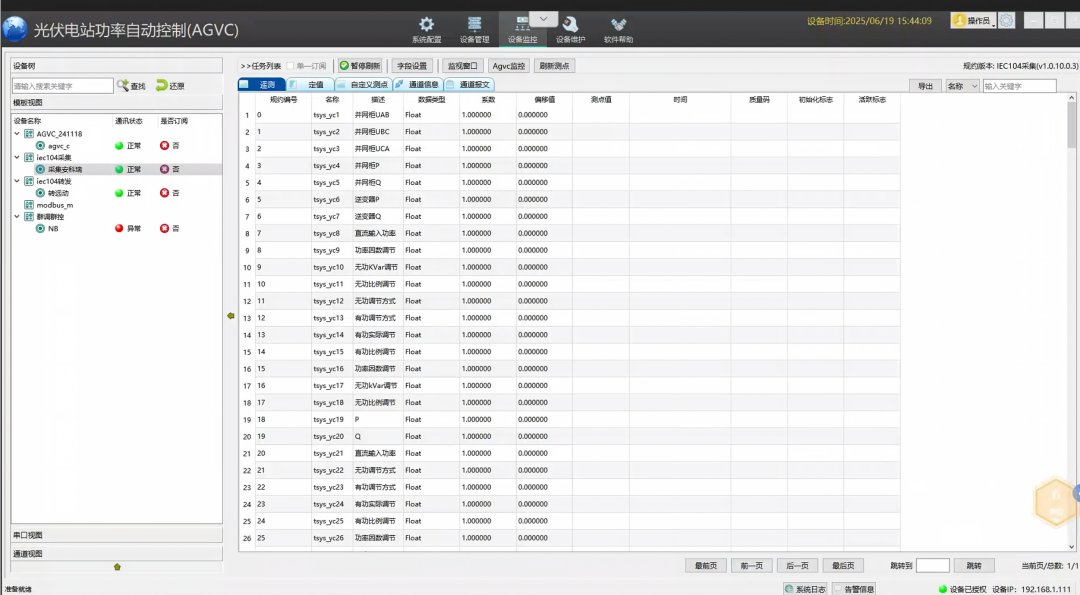Screen dimensions: 1080x595
Task: Click the 系统日志 status bar icon
Action: point(789,589)
